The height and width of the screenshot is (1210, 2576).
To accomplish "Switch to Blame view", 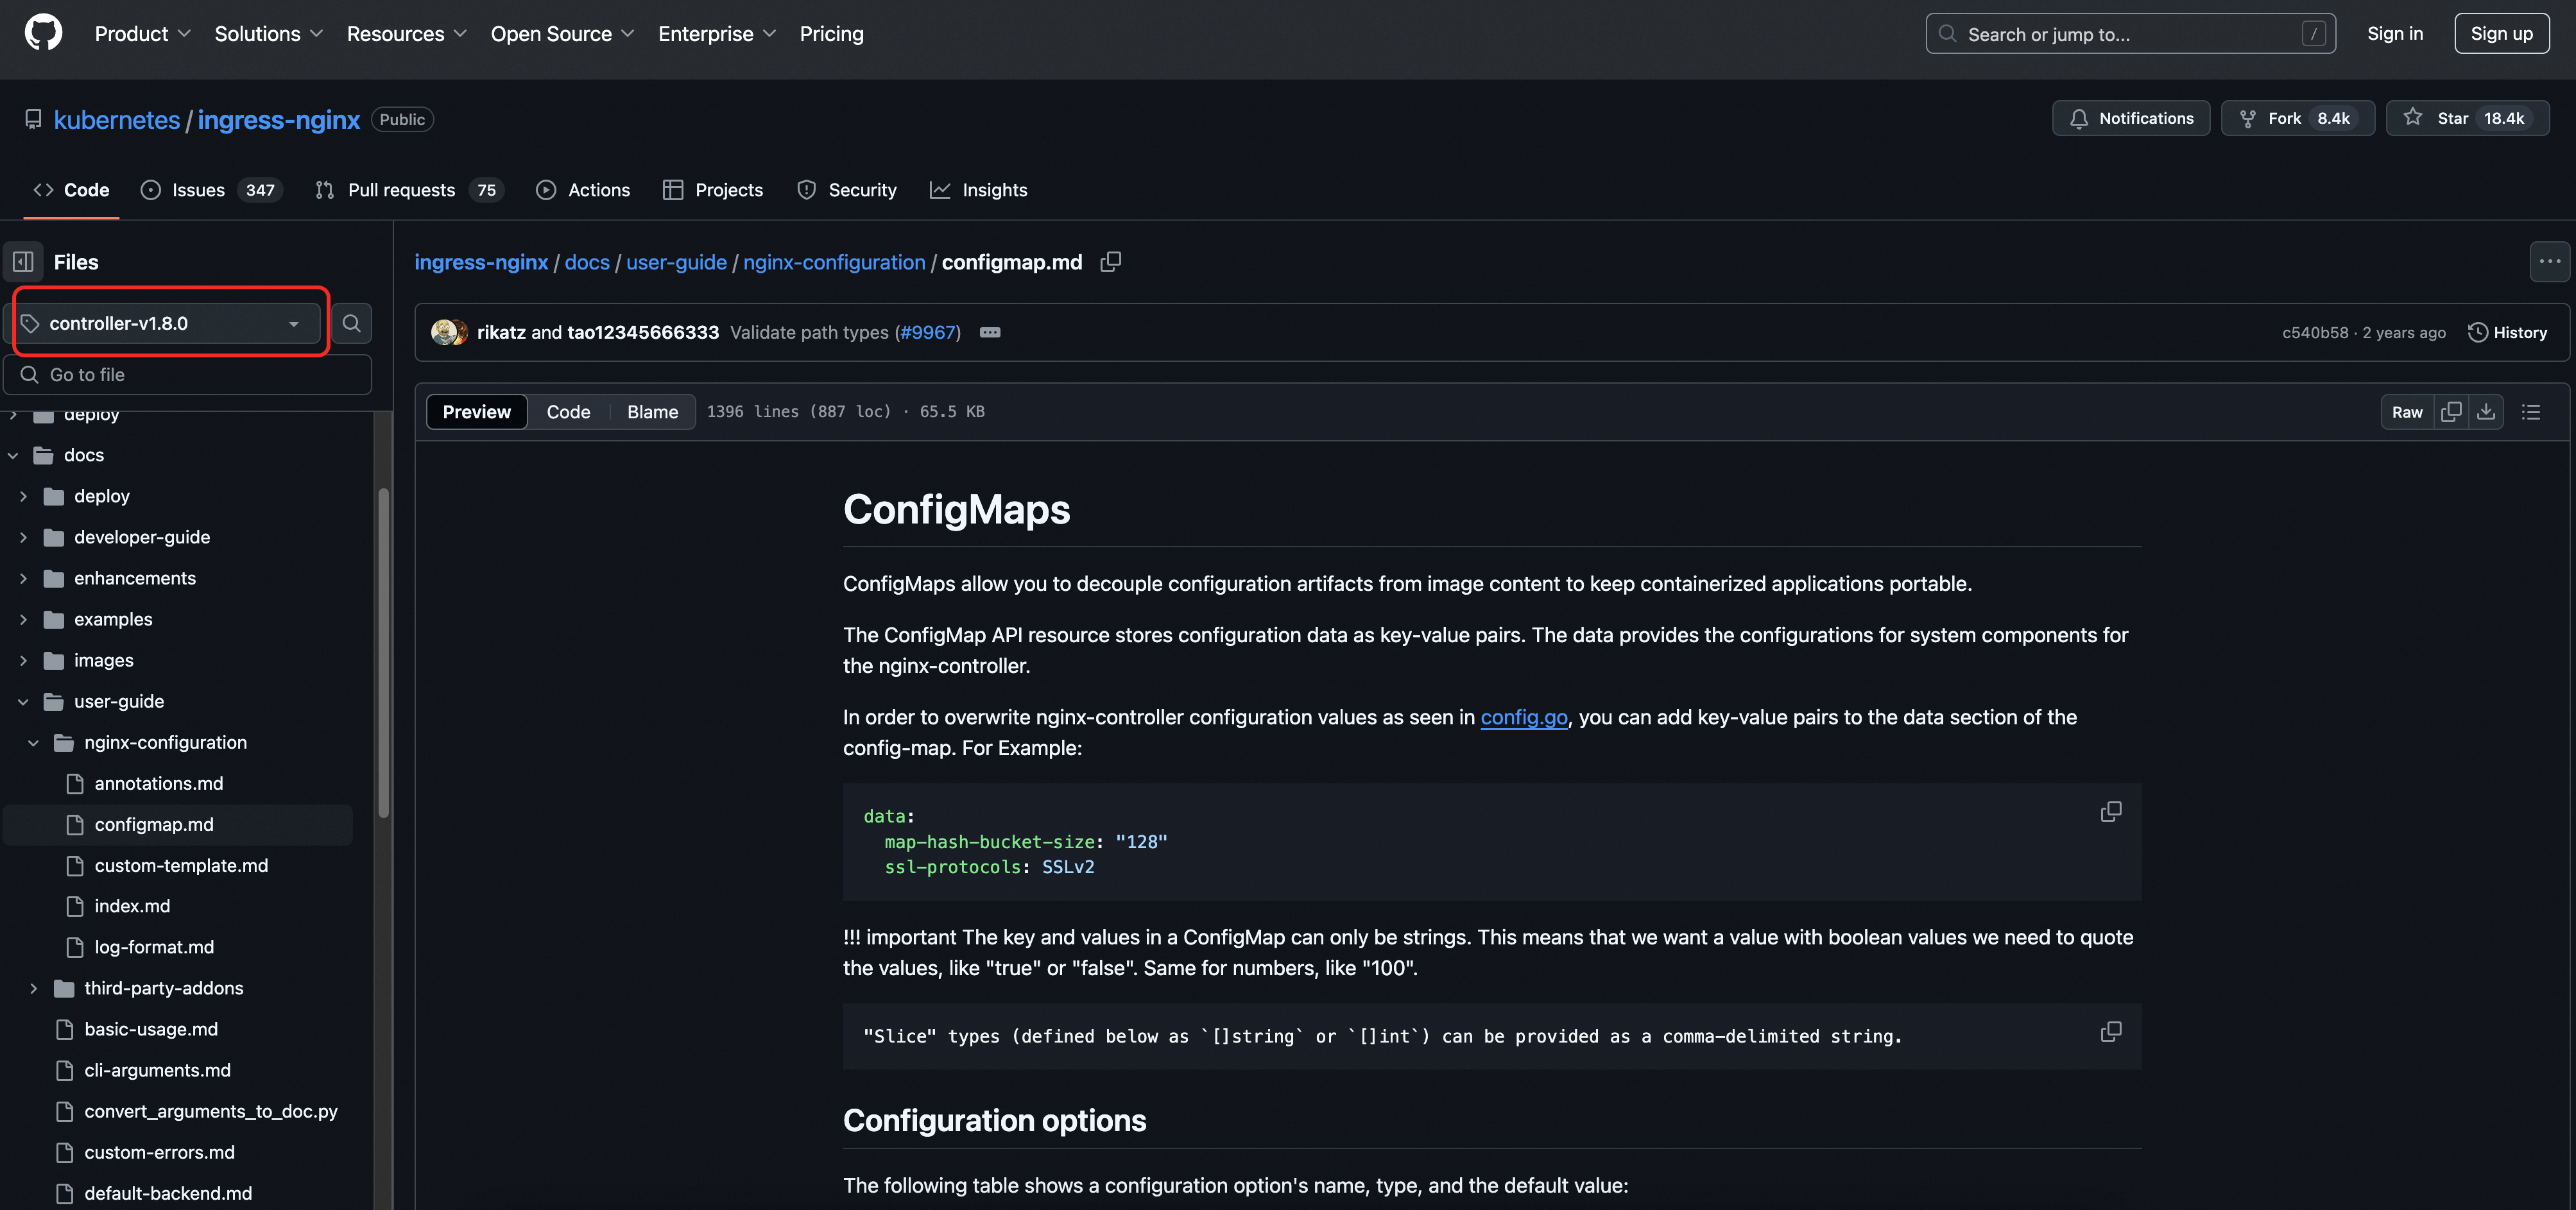I will coord(652,412).
